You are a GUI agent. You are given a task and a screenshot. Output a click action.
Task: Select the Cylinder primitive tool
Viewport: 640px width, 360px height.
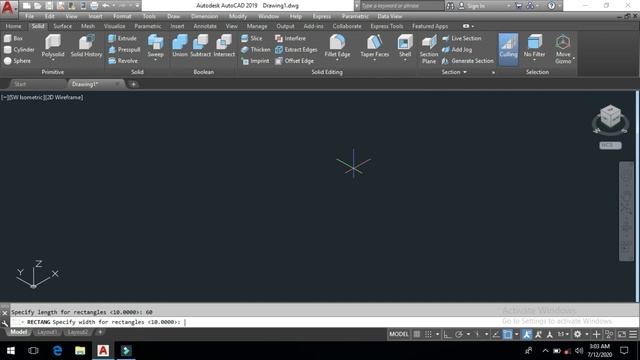19,50
